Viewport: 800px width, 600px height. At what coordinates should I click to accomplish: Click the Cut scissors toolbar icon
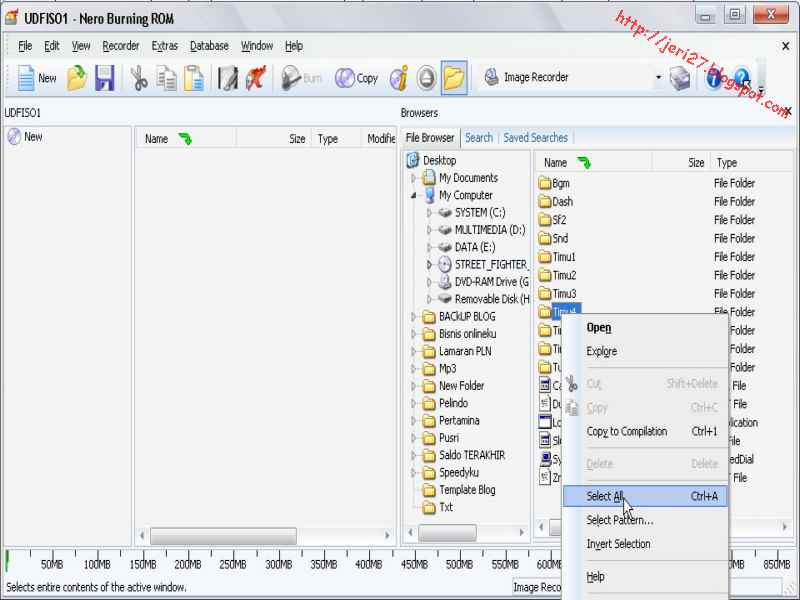click(x=138, y=78)
